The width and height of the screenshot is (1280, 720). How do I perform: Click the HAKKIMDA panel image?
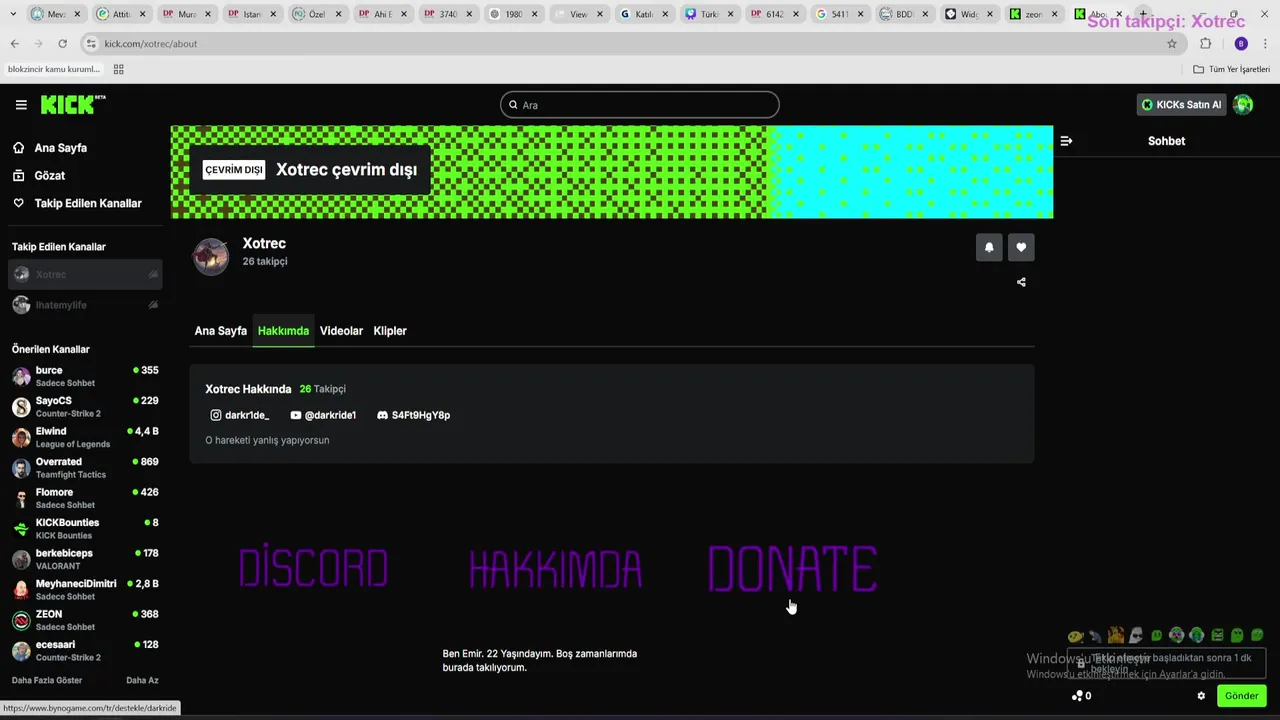click(x=555, y=568)
